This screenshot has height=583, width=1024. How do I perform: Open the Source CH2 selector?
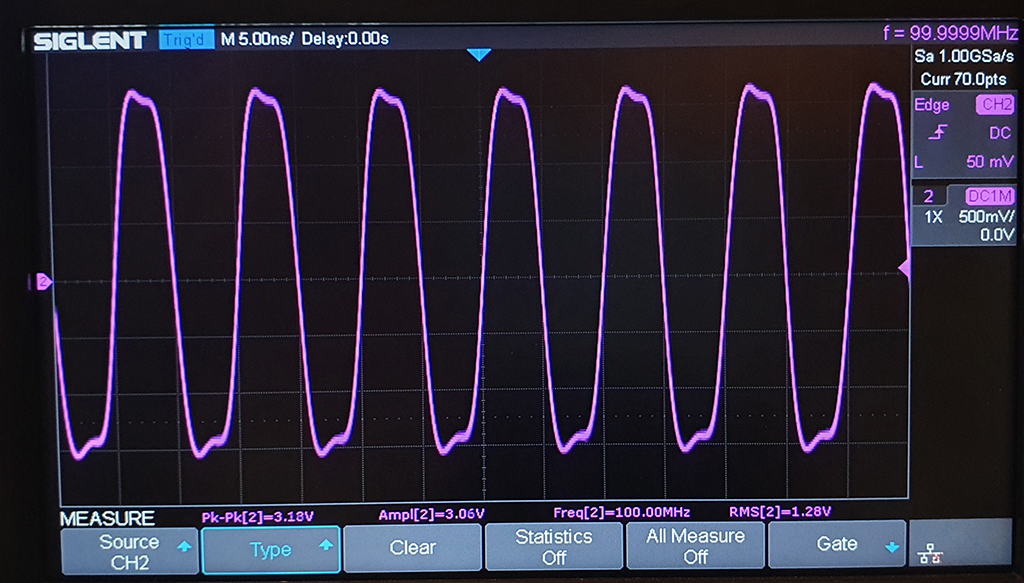tap(129, 548)
